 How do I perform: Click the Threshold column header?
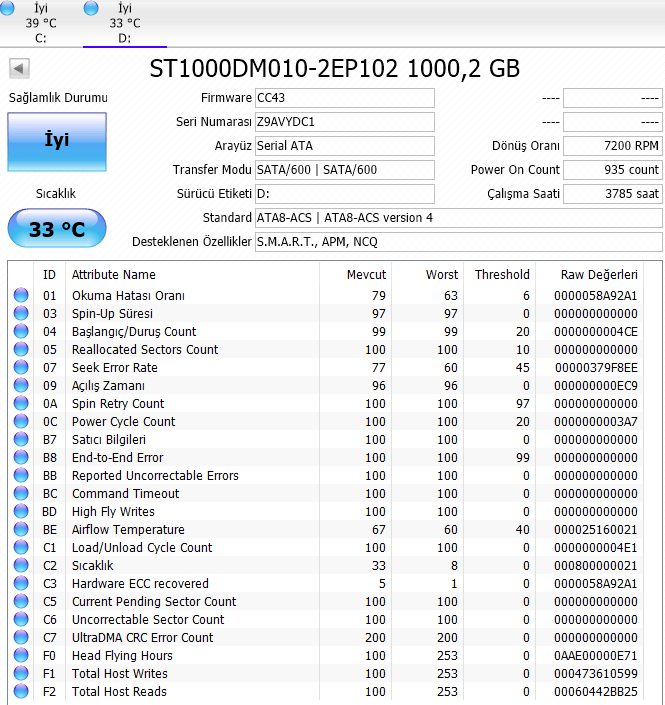click(500, 275)
